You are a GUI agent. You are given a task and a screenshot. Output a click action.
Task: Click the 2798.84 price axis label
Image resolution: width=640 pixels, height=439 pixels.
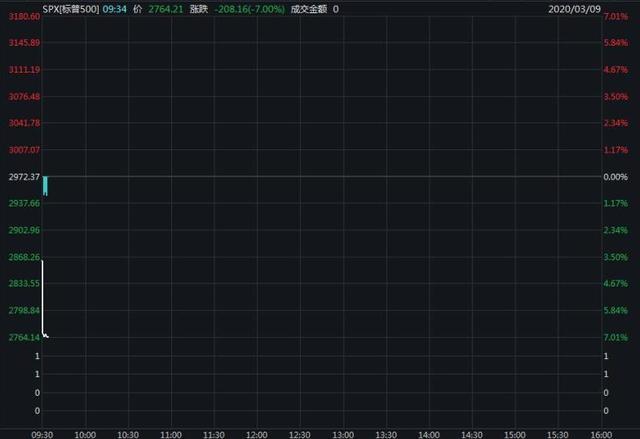(x=24, y=310)
